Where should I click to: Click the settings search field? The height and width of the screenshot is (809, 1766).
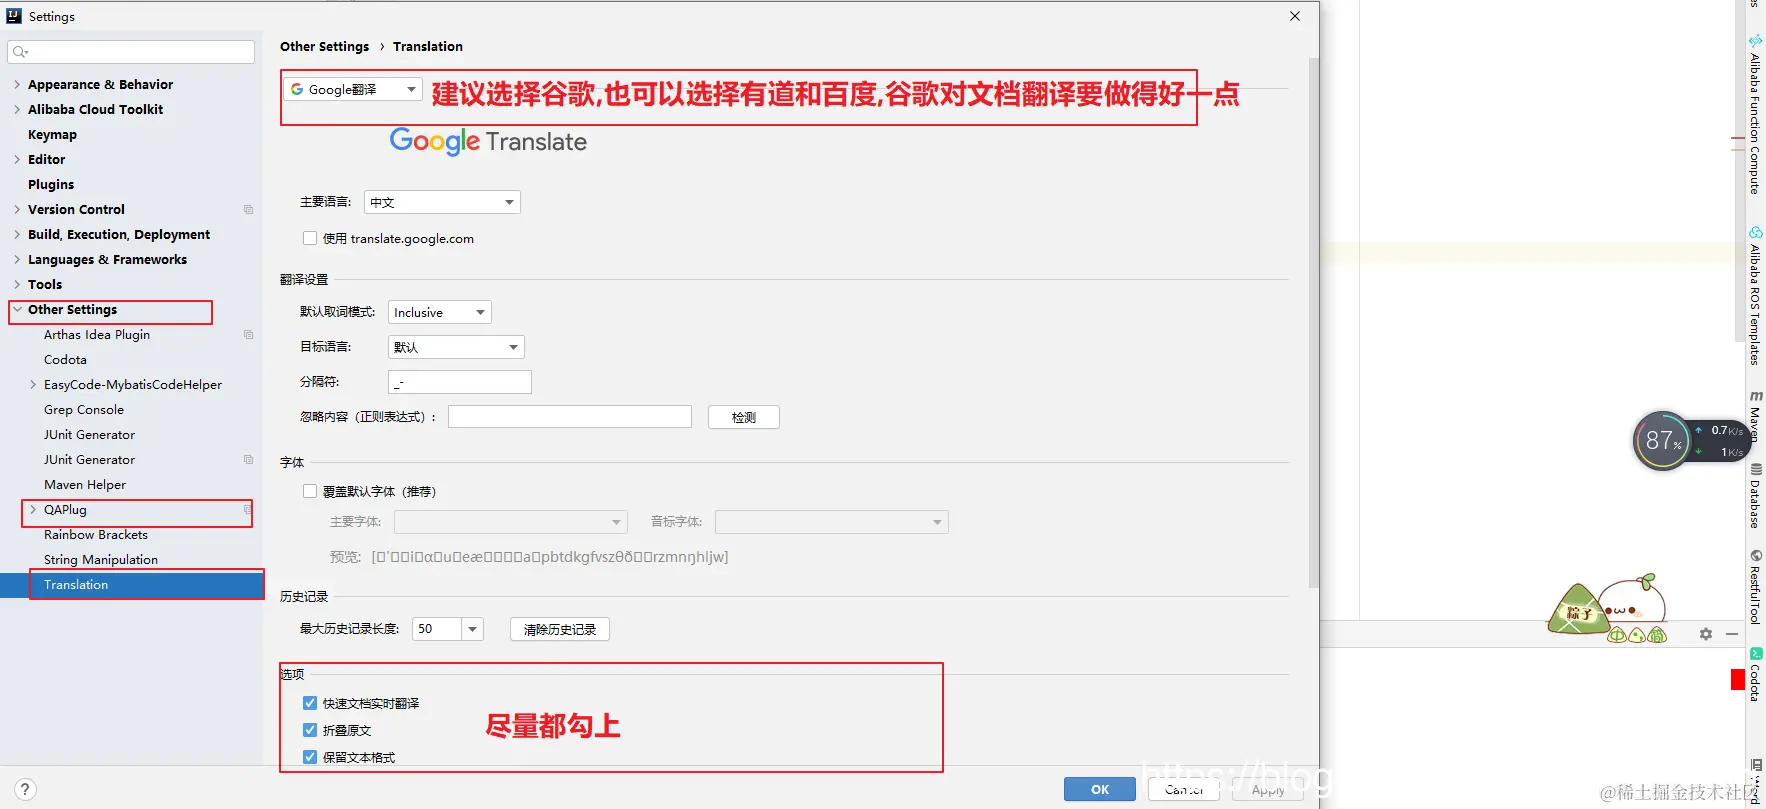pyautogui.click(x=131, y=52)
